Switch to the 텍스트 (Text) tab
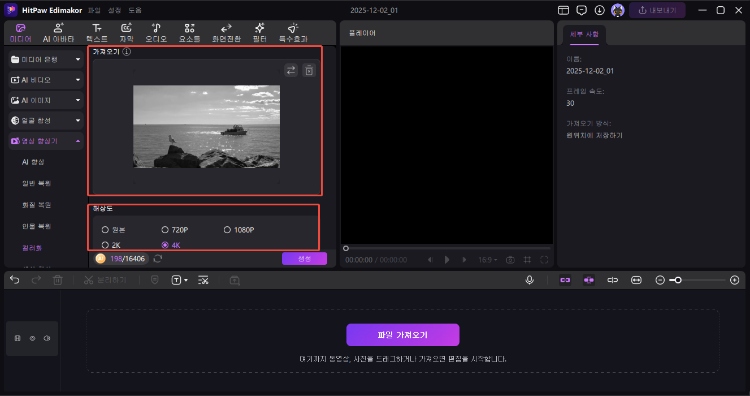 coord(97,33)
